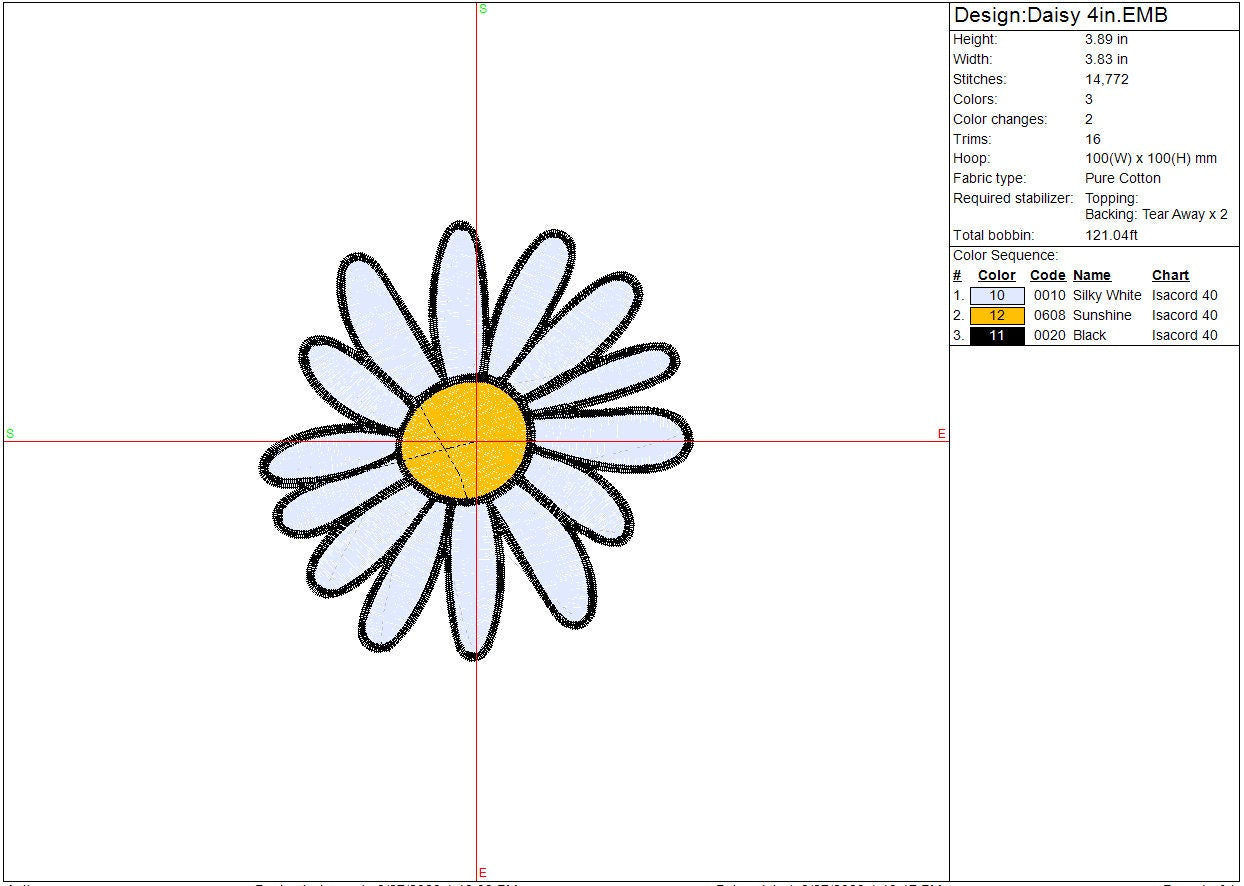1244x886 pixels.
Task: Click the total bobbin value 121.04ft
Action: (1111, 236)
